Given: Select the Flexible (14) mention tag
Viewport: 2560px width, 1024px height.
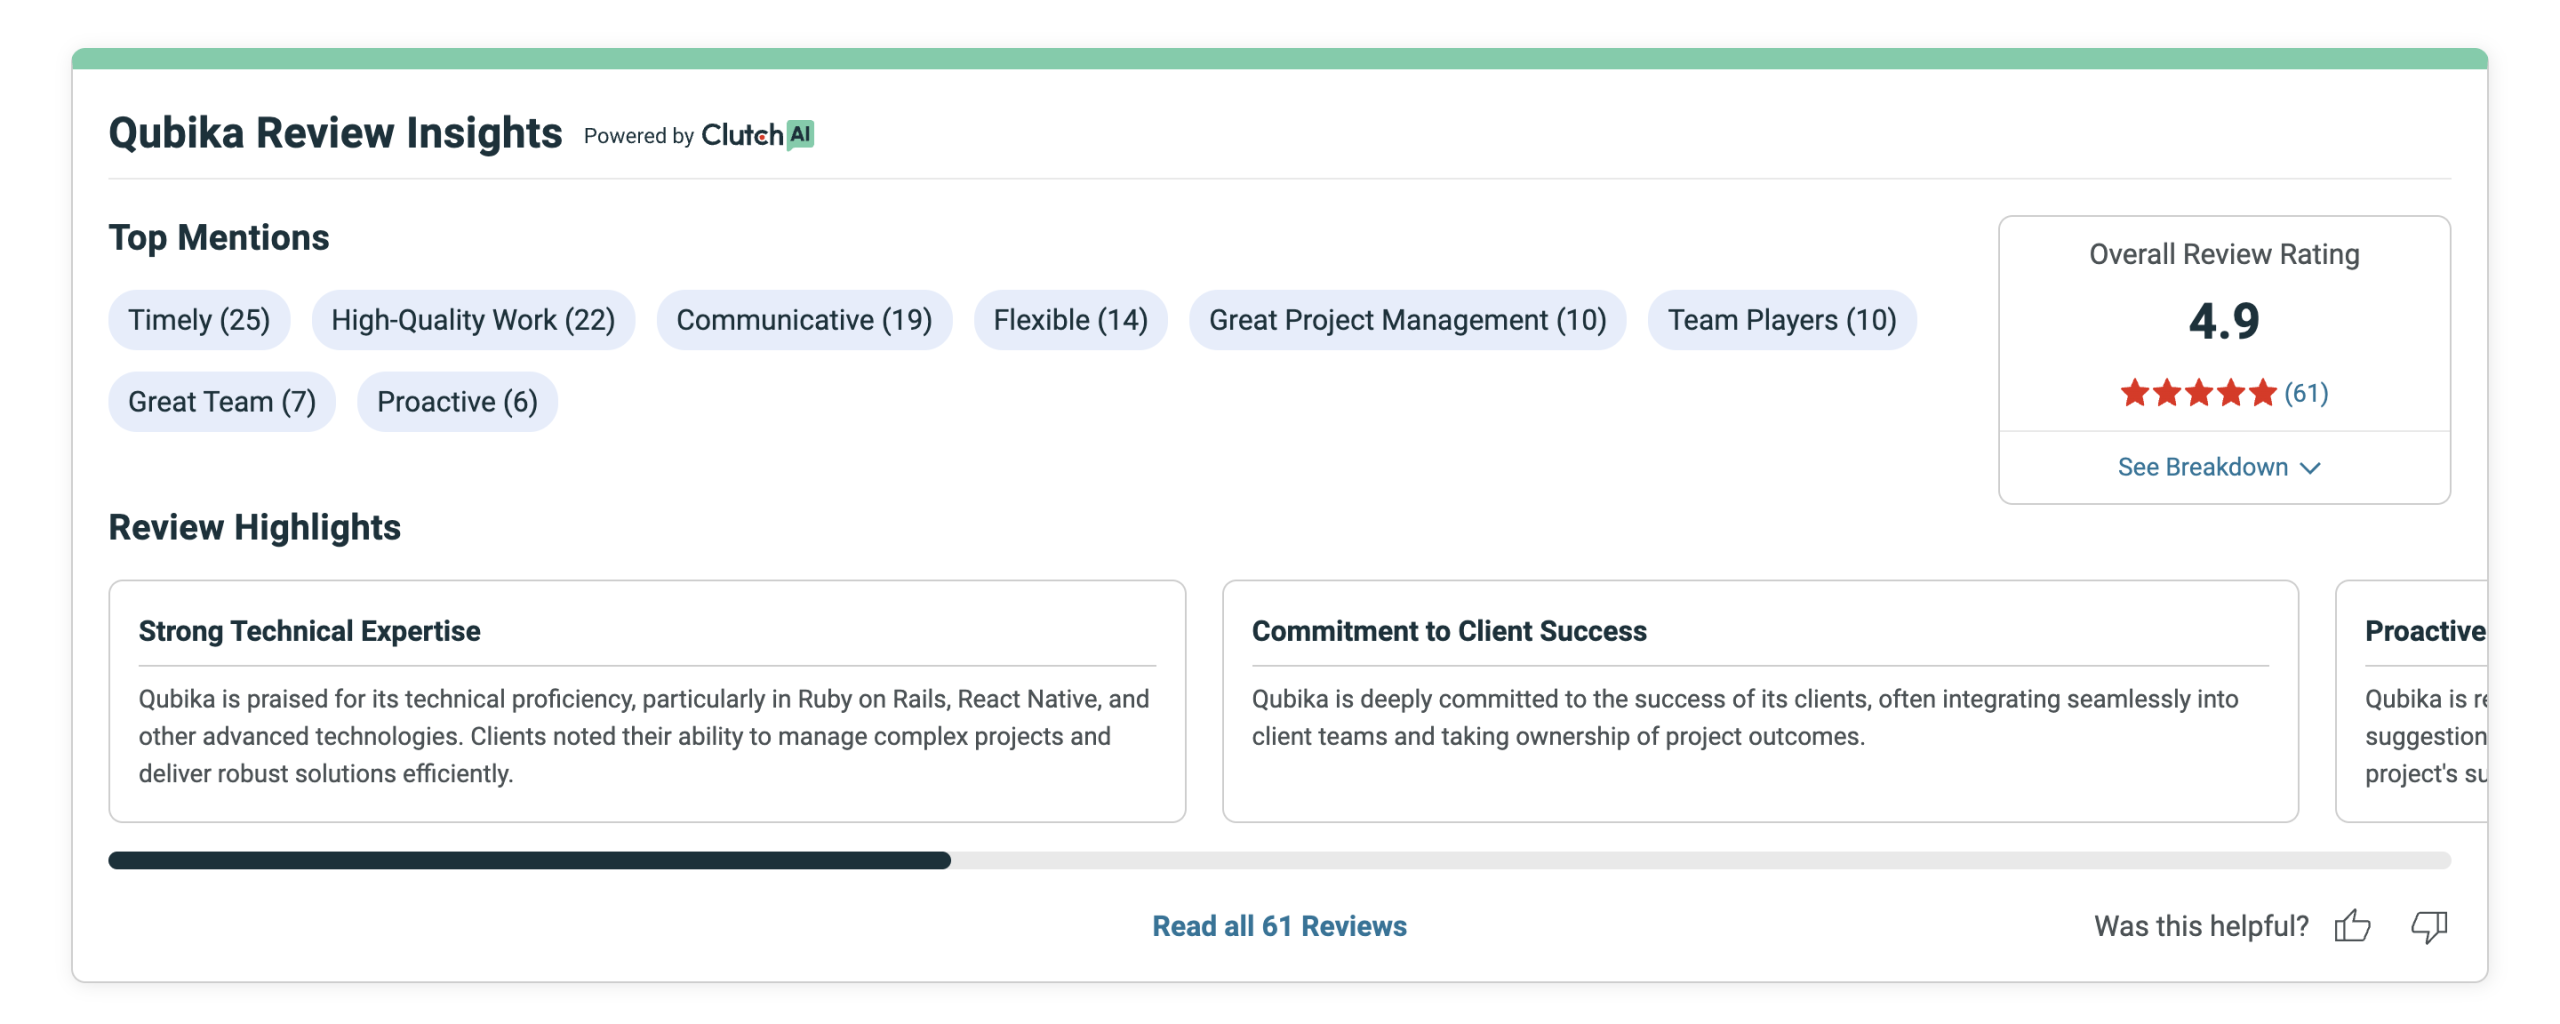Looking at the screenshot, I should tap(1070, 320).
